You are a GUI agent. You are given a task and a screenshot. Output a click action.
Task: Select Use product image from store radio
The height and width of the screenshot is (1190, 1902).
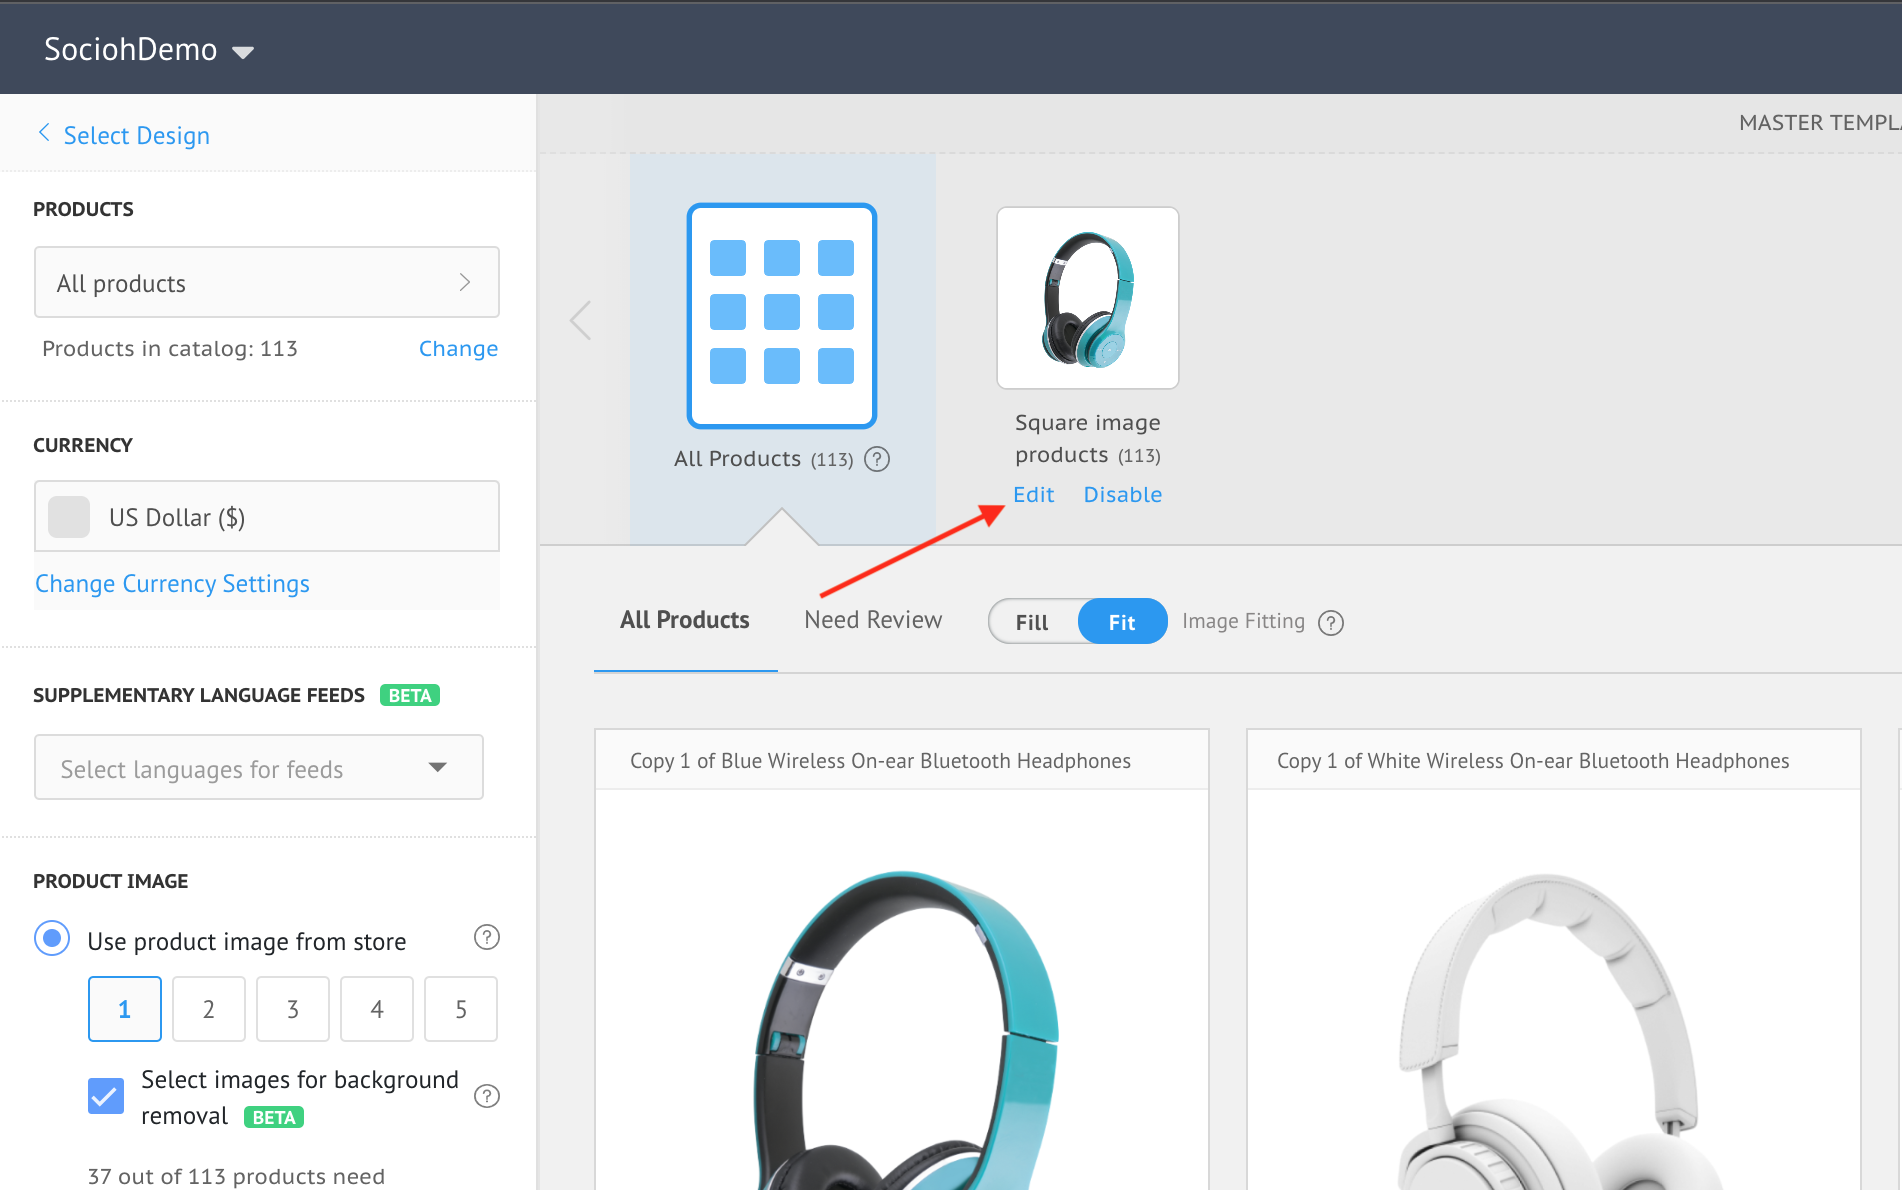coord(52,939)
